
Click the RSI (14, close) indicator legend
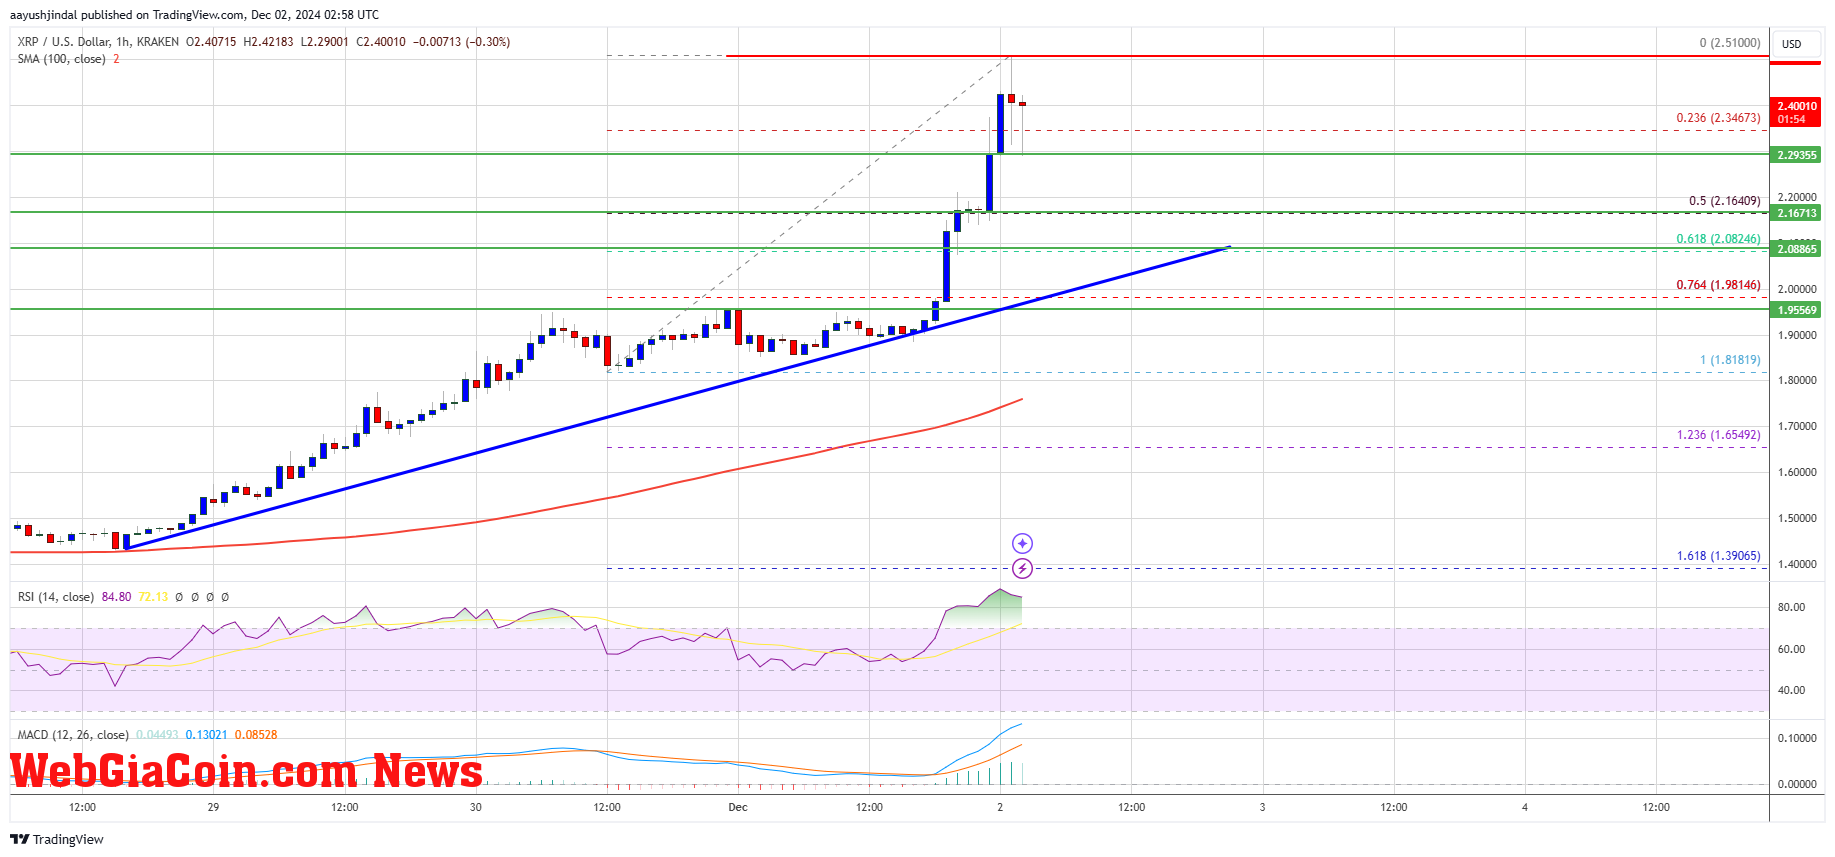click(56, 597)
